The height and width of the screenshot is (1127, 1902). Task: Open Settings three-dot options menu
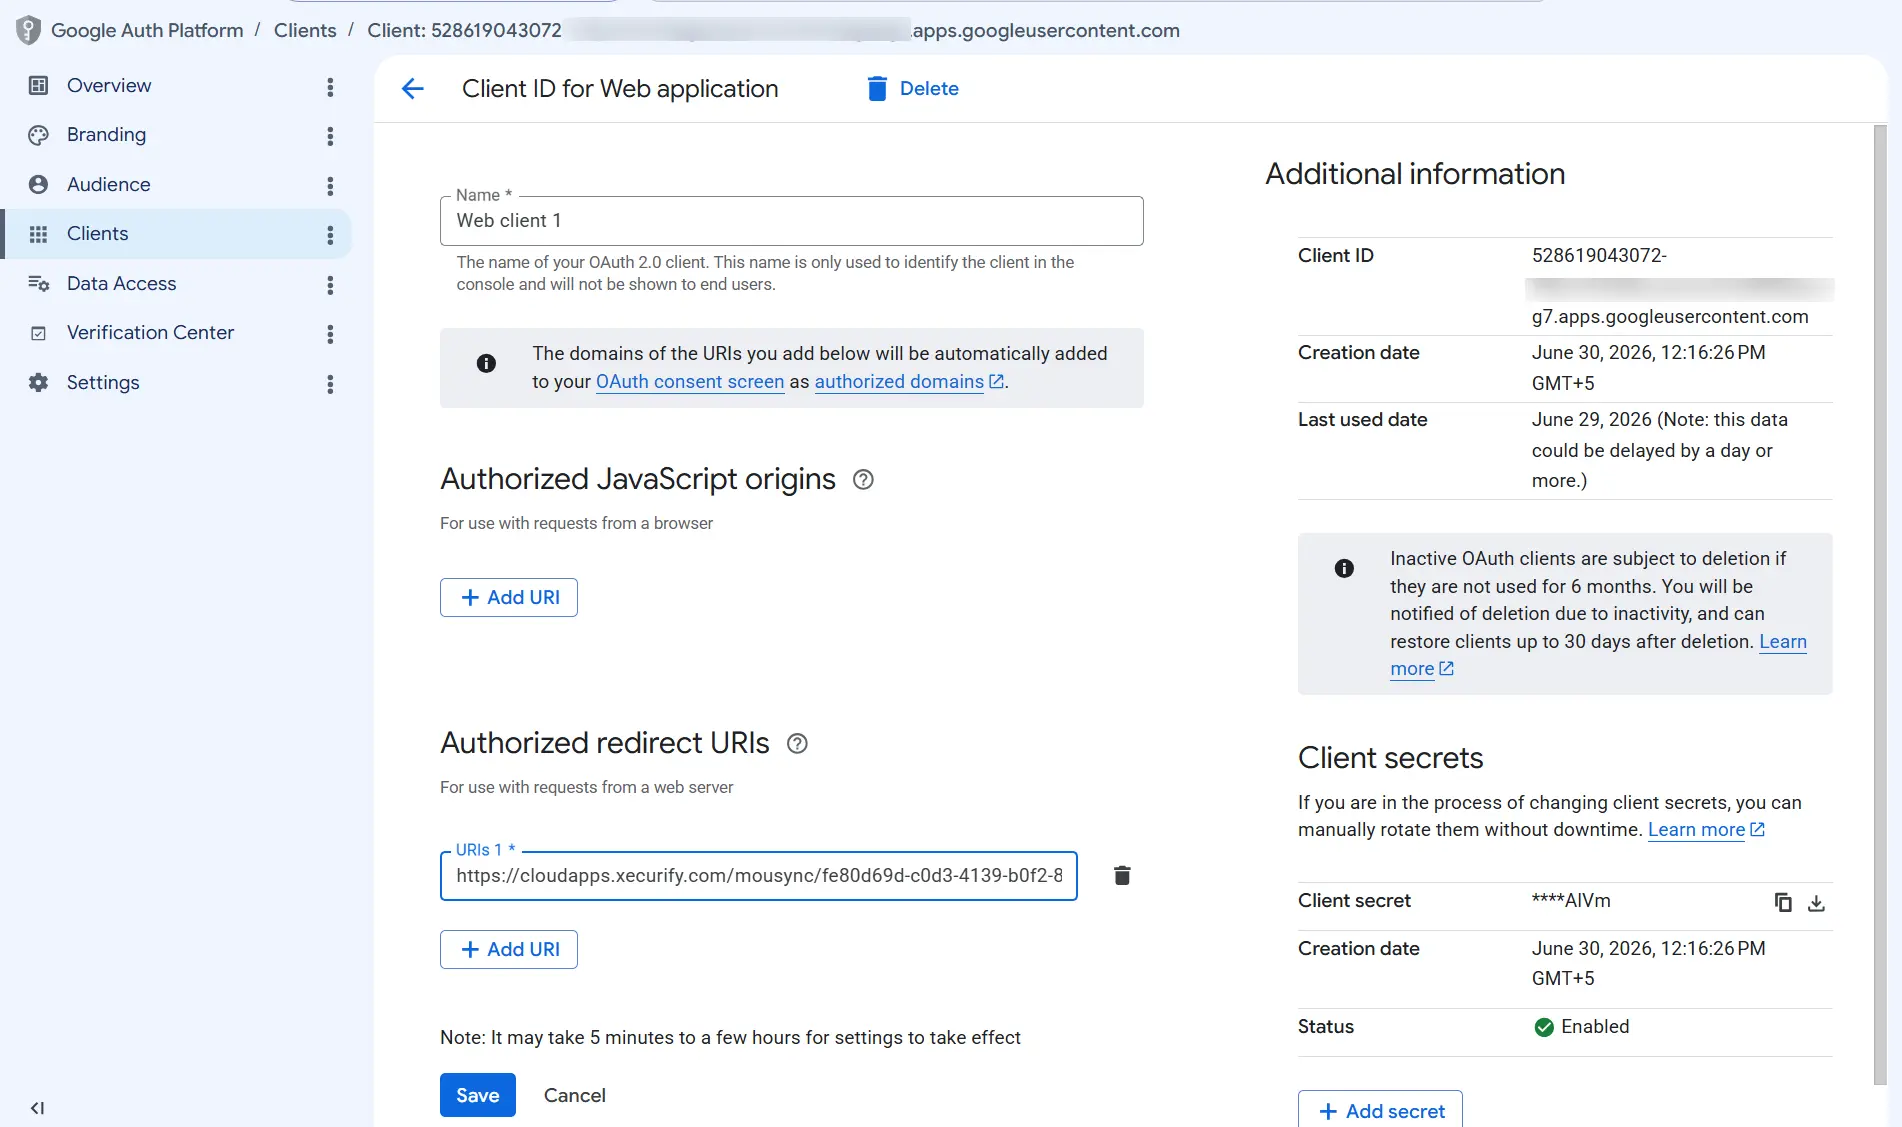tap(330, 384)
